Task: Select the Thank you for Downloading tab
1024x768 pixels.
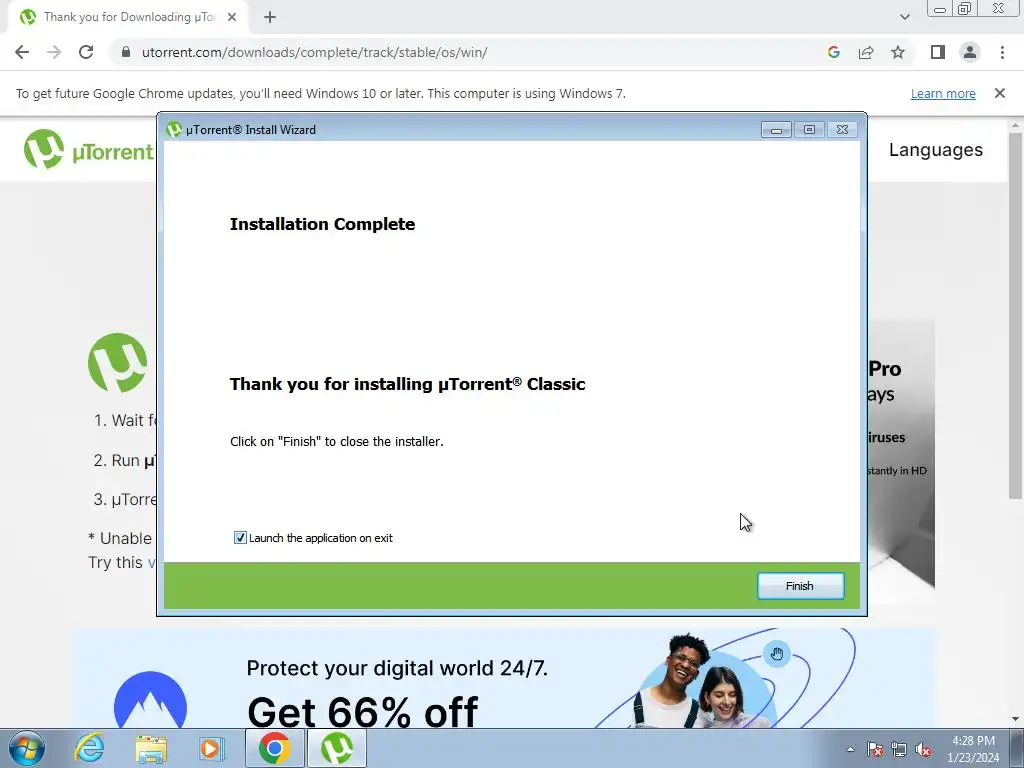Action: [128, 17]
